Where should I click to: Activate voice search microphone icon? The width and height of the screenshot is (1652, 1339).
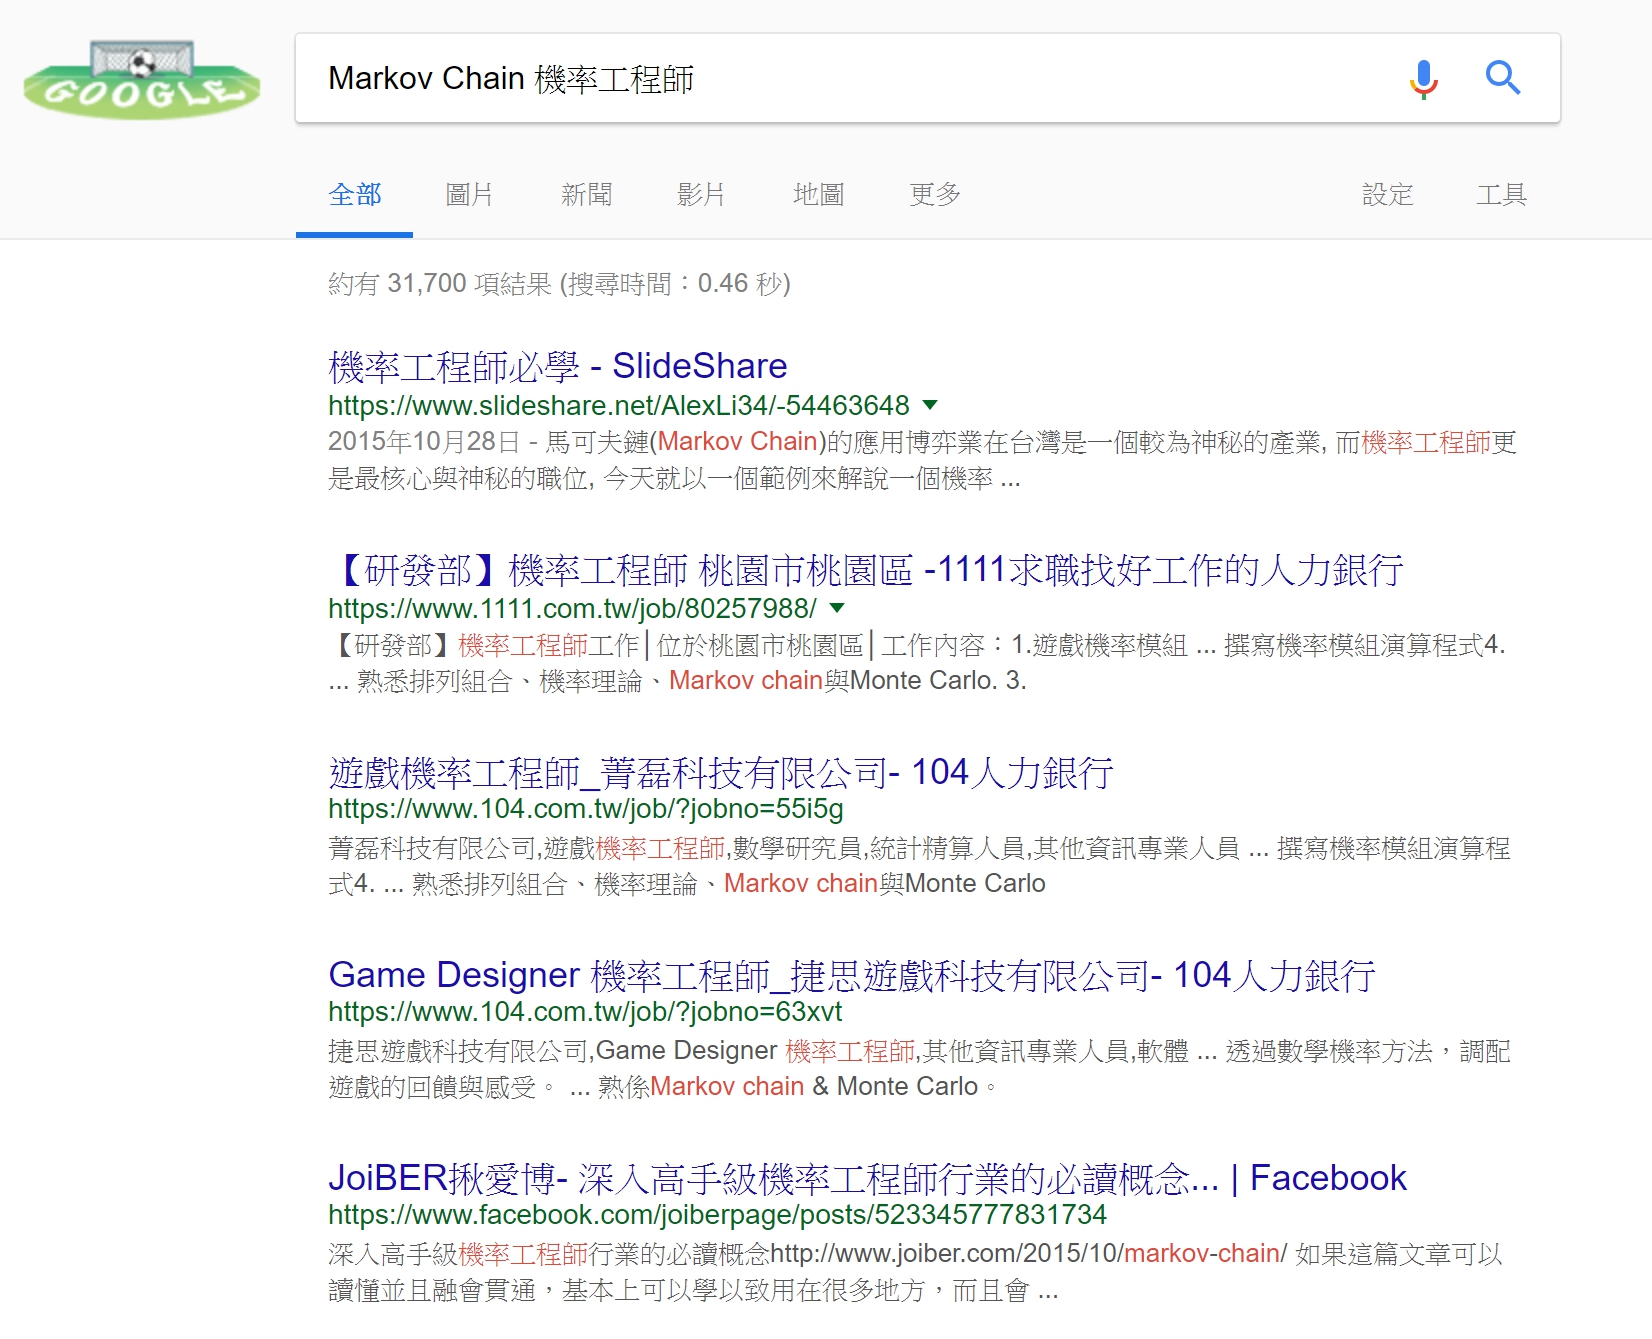[1423, 78]
